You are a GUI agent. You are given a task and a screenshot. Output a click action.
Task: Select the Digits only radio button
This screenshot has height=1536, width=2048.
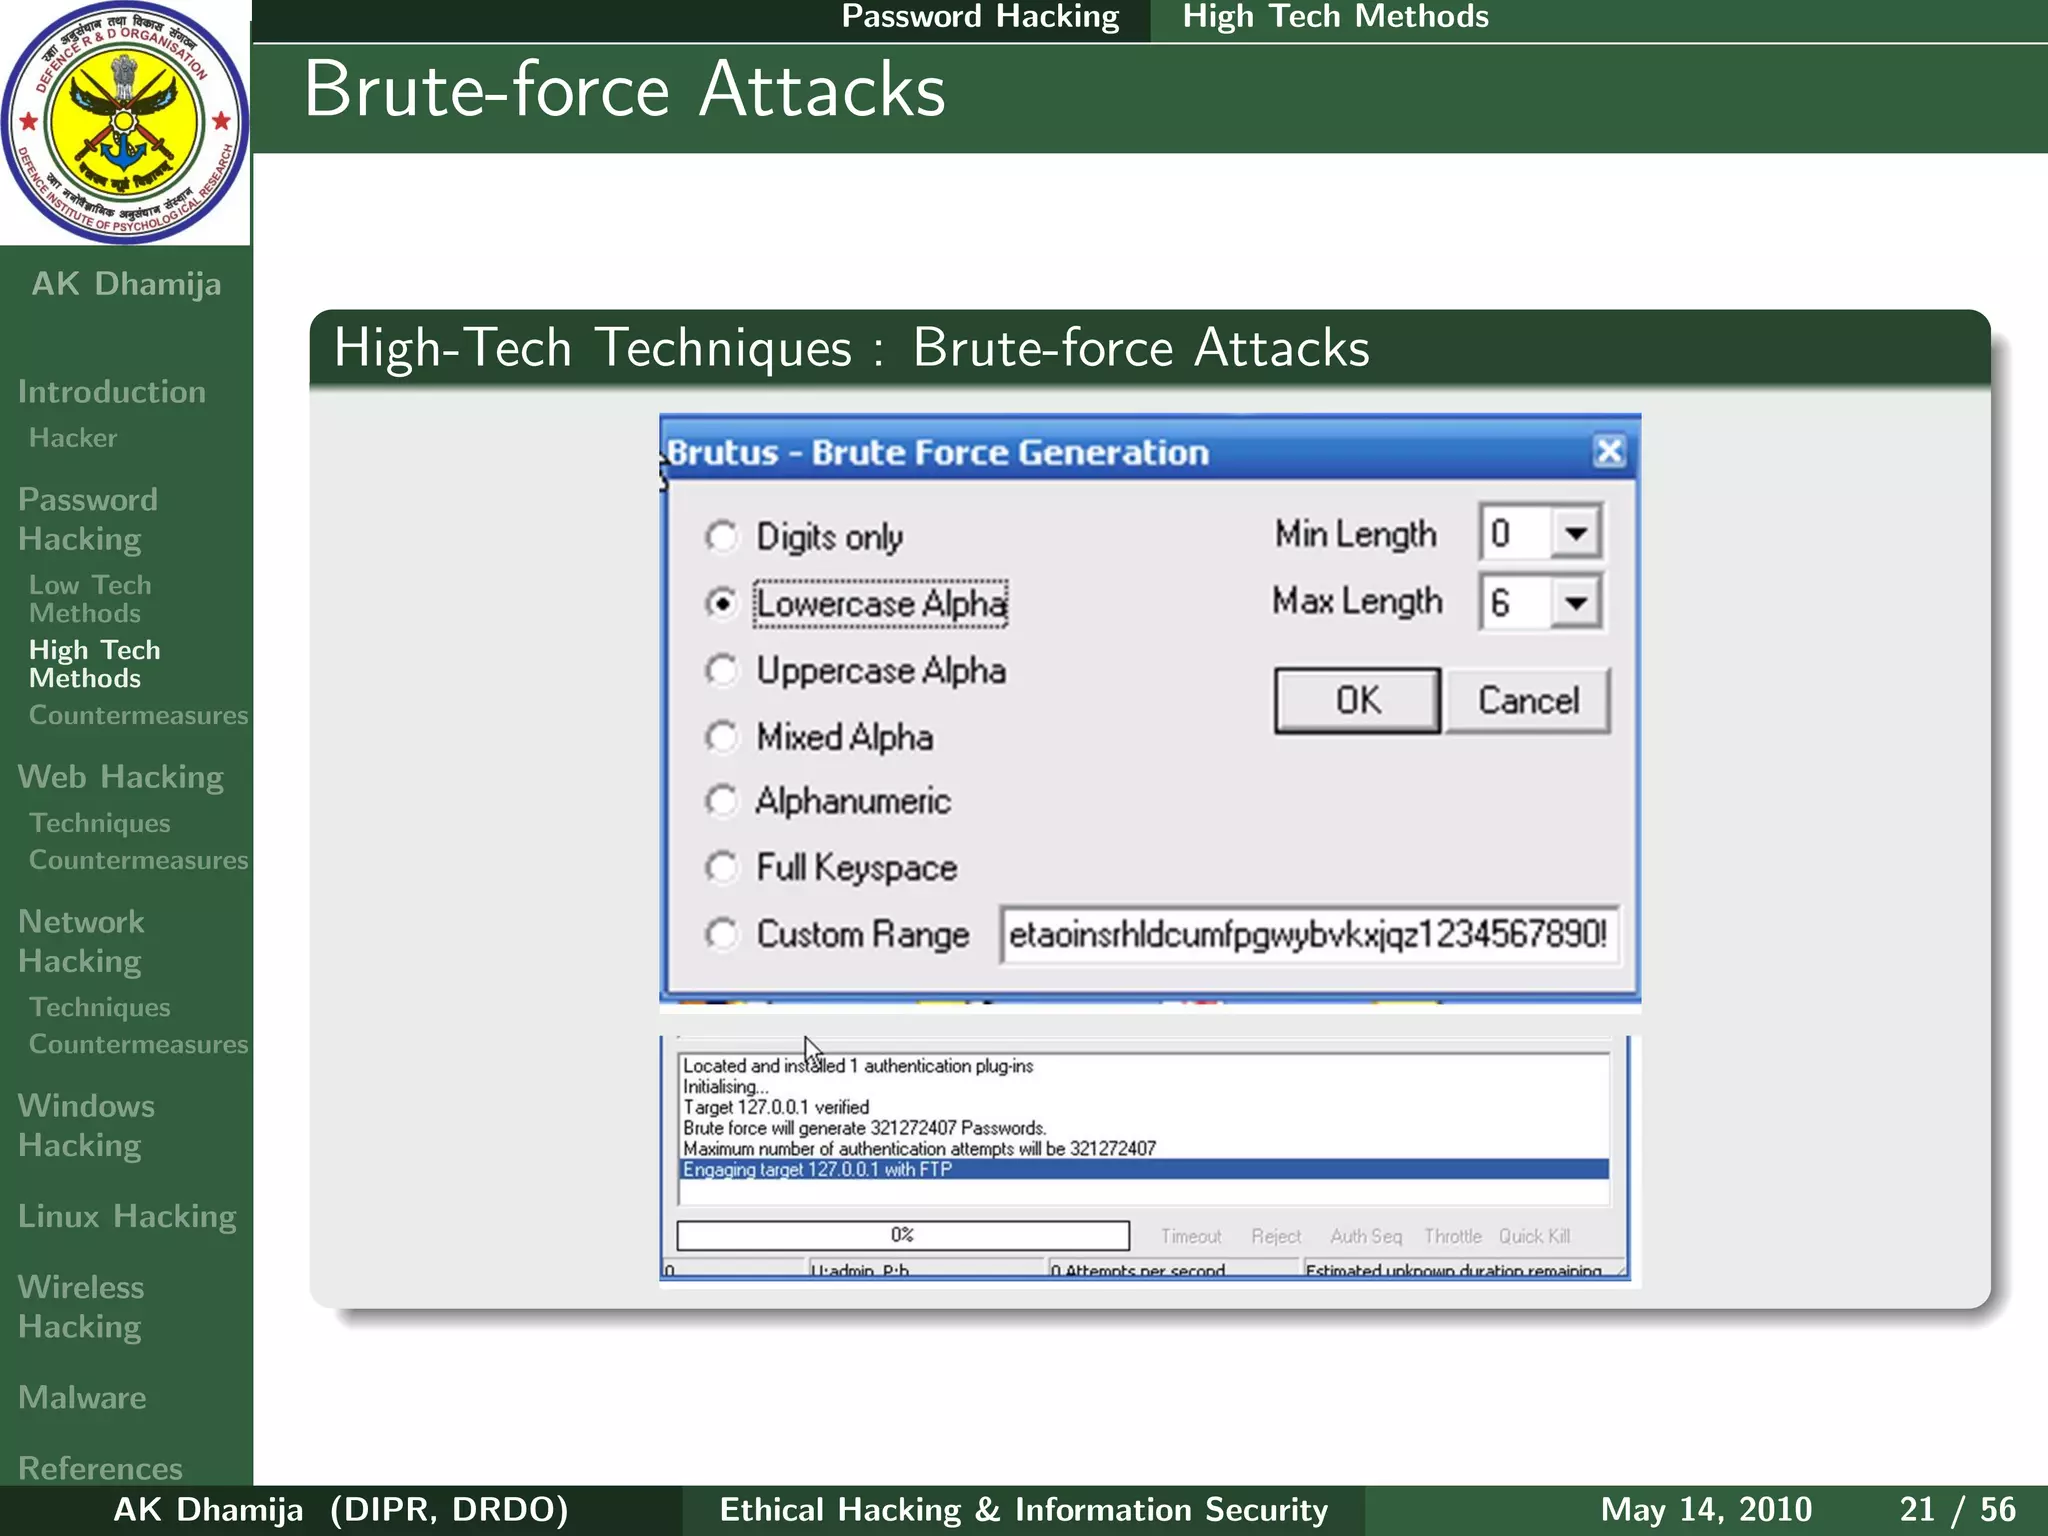721,537
